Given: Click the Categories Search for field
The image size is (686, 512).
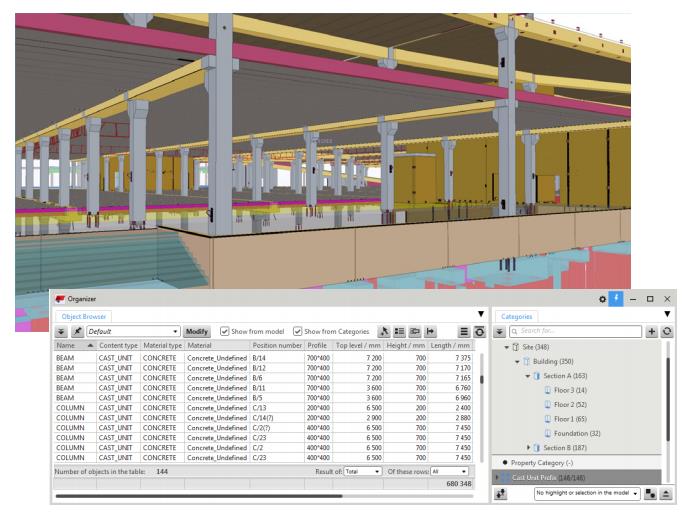Looking at the screenshot, I should [x=576, y=331].
